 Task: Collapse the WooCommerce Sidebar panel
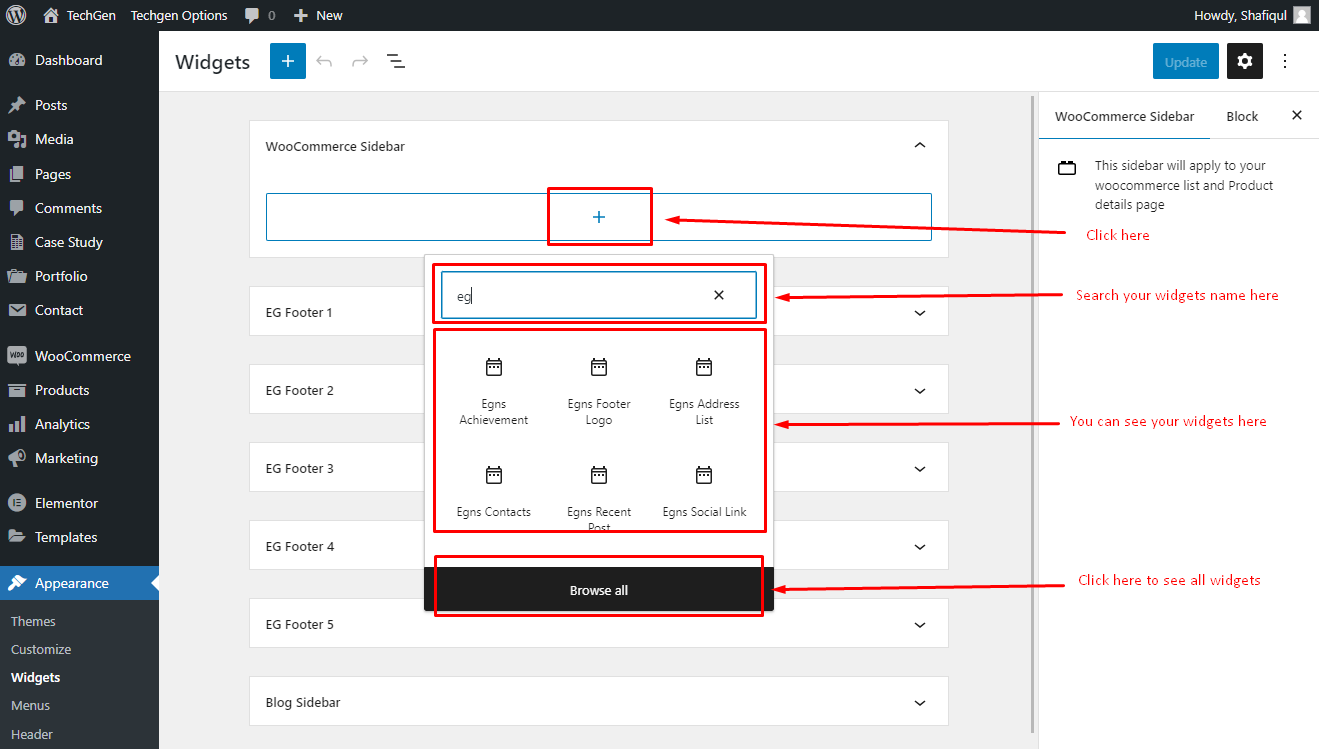tap(920, 146)
